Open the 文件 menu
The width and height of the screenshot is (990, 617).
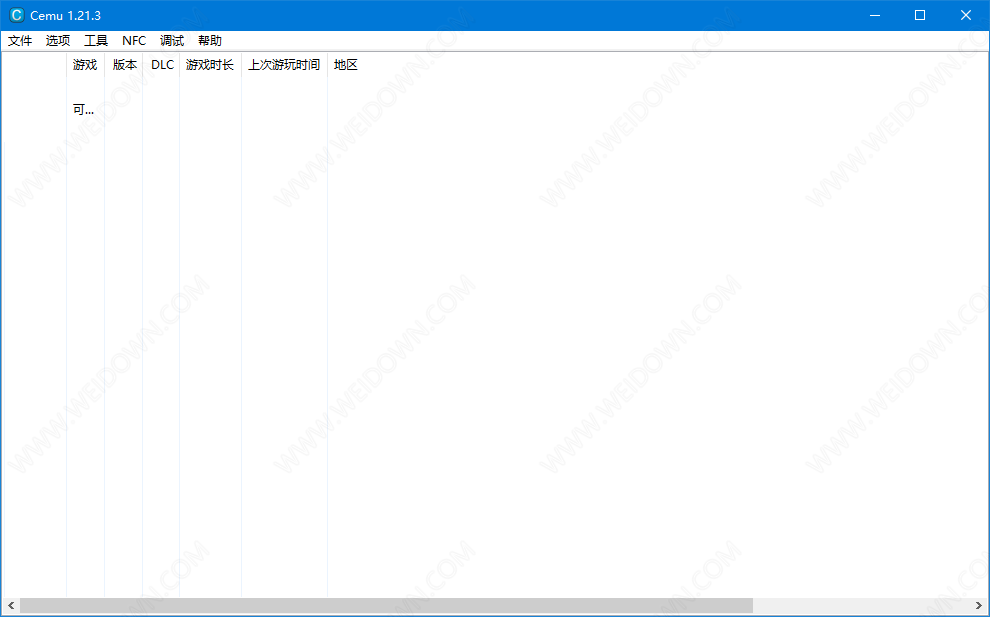click(x=20, y=41)
